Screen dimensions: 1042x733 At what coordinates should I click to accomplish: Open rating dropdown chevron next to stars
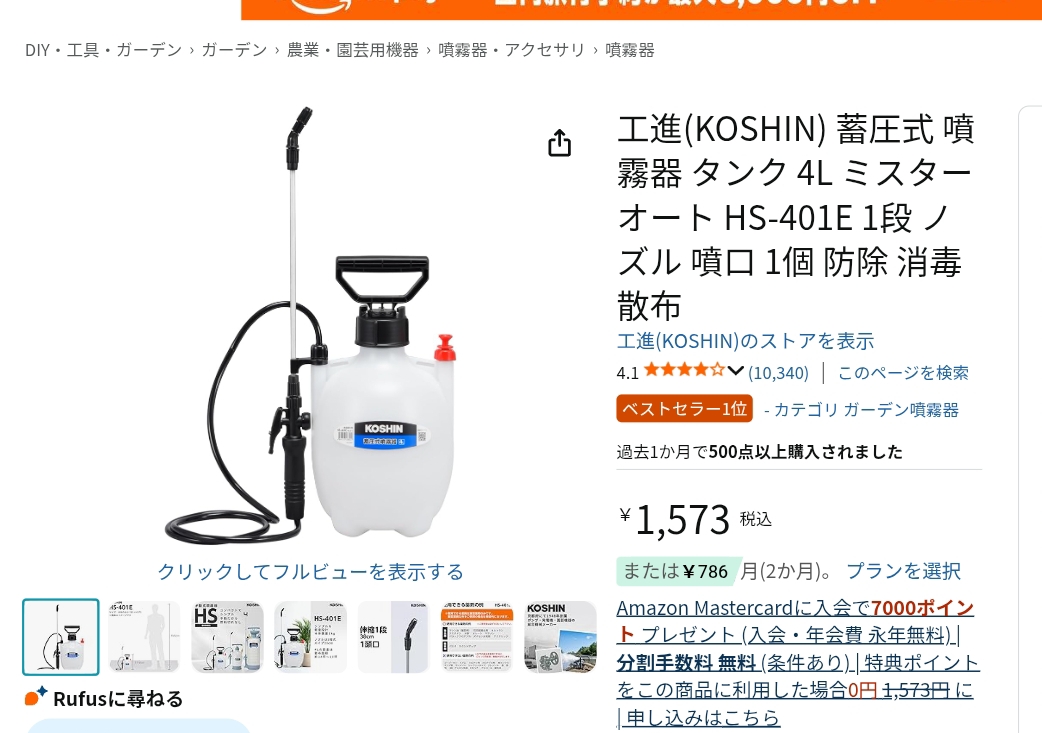coord(735,371)
